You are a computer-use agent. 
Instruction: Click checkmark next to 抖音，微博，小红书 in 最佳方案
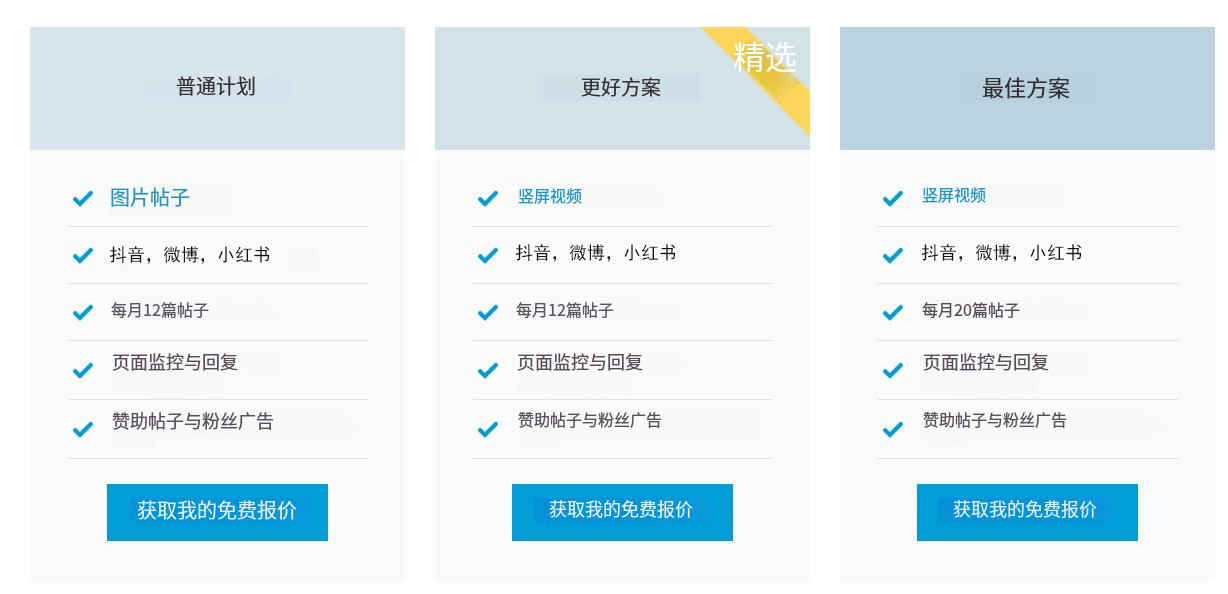coord(893,255)
